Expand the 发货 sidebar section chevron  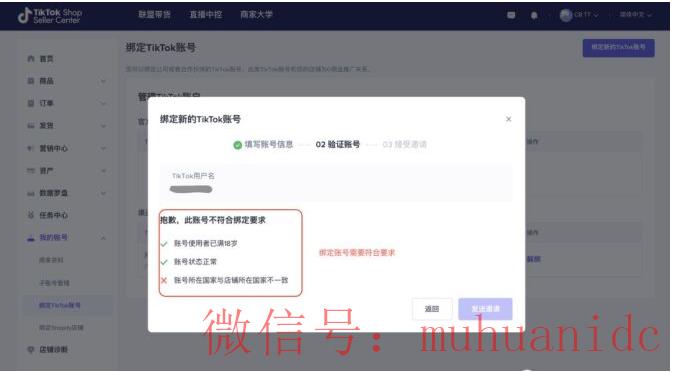tap(103, 126)
